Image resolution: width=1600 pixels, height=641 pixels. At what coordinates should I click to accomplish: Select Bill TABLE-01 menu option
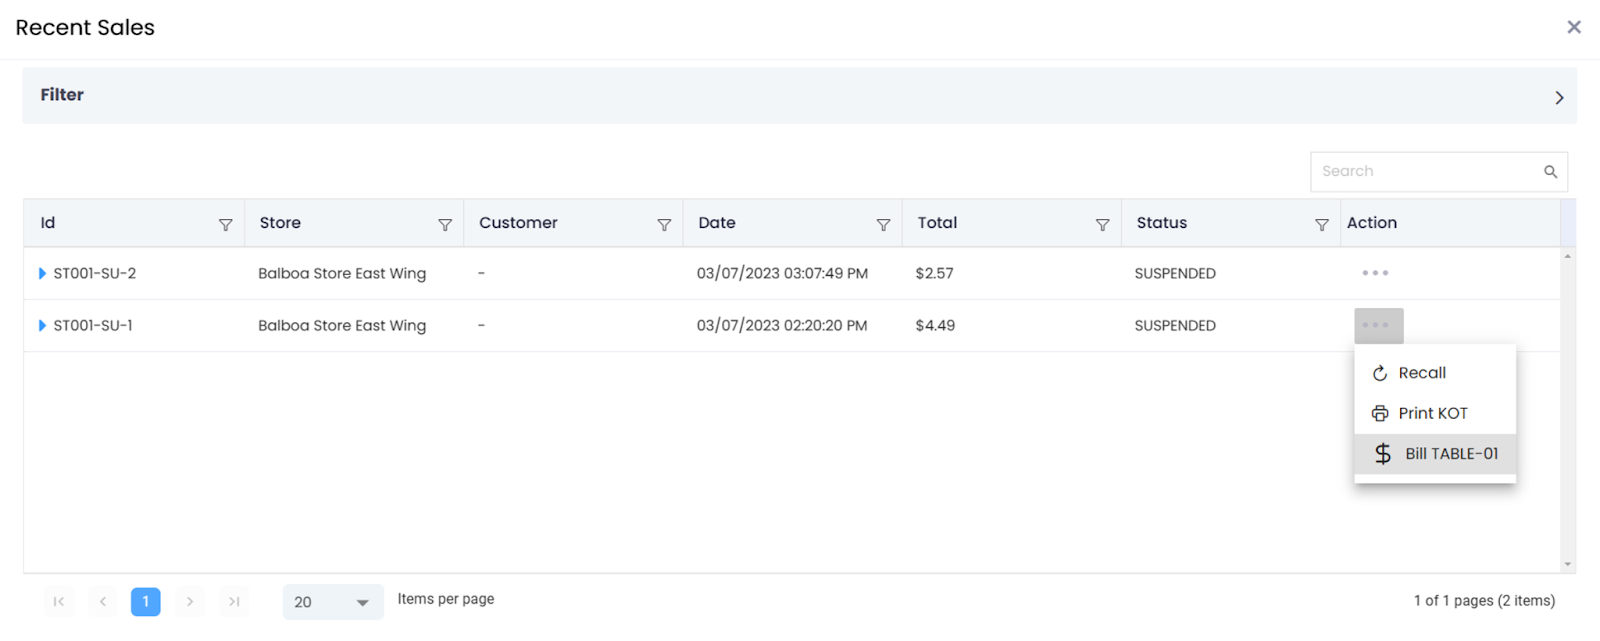click(x=1450, y=454)
